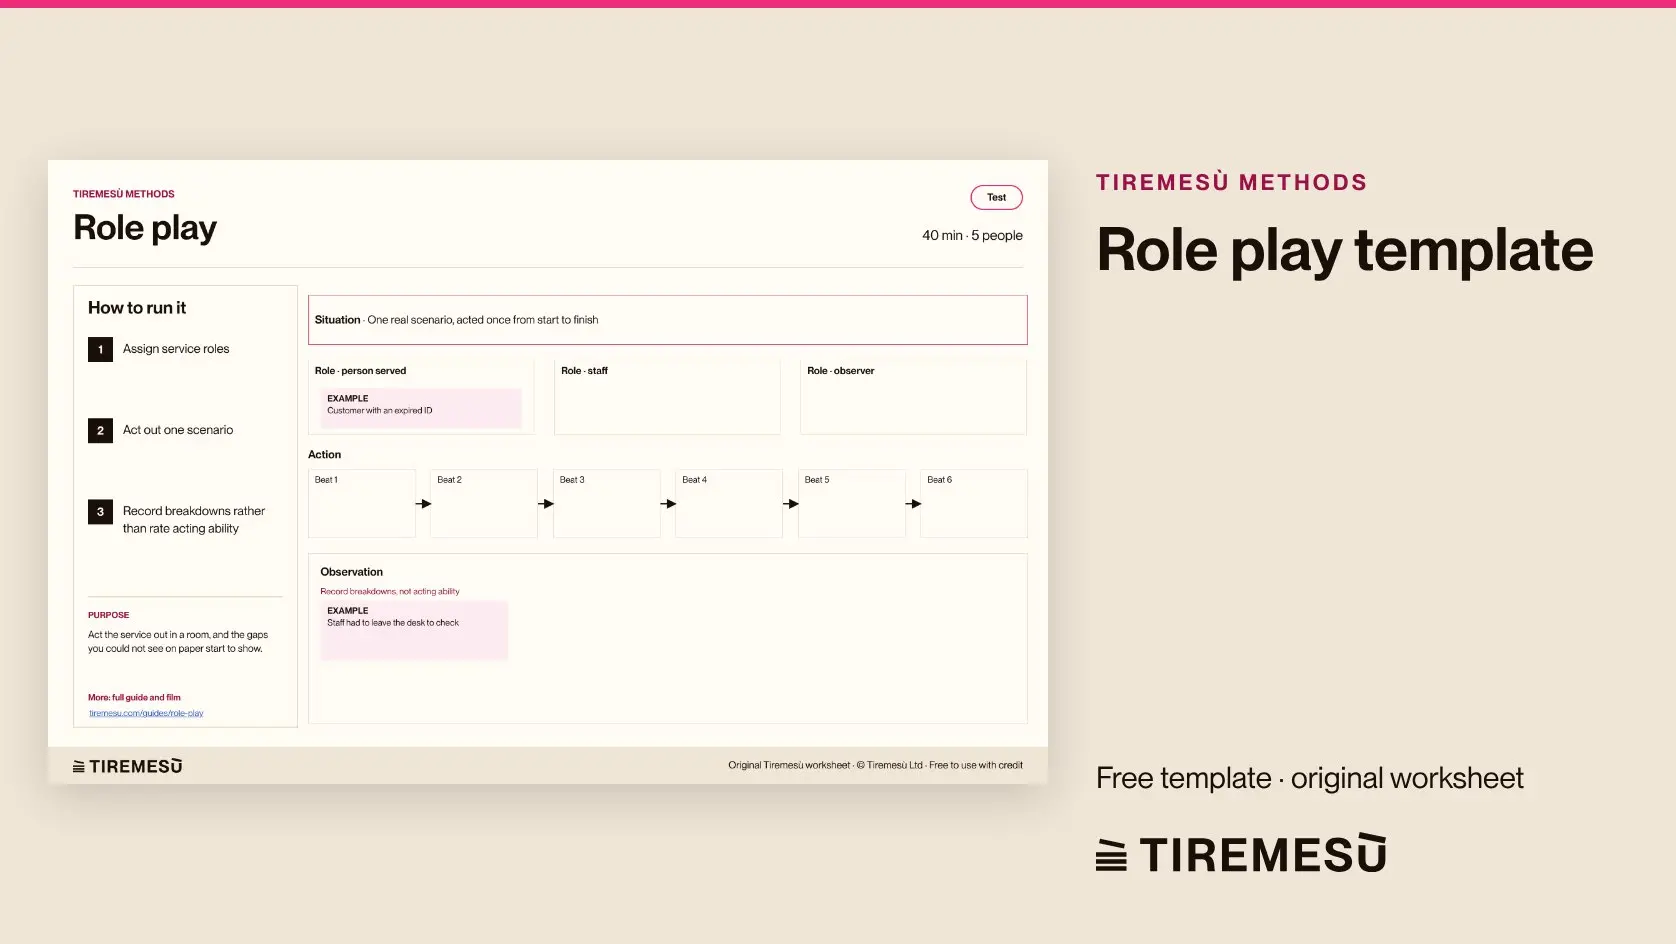This screenshot has height=944, width=1676.
Task: Click the large Tiremesù logo at bottom right
Action: point(1241,854)
